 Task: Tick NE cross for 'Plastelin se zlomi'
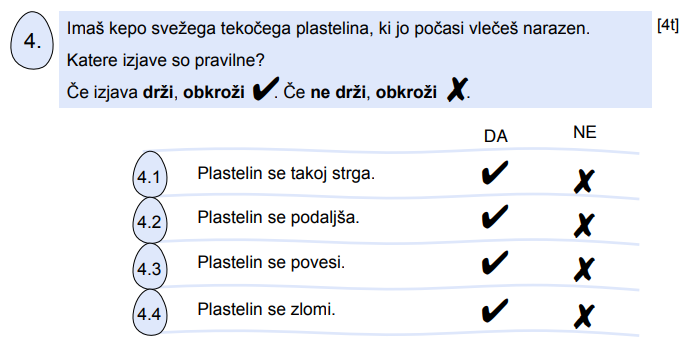(584, 316)
